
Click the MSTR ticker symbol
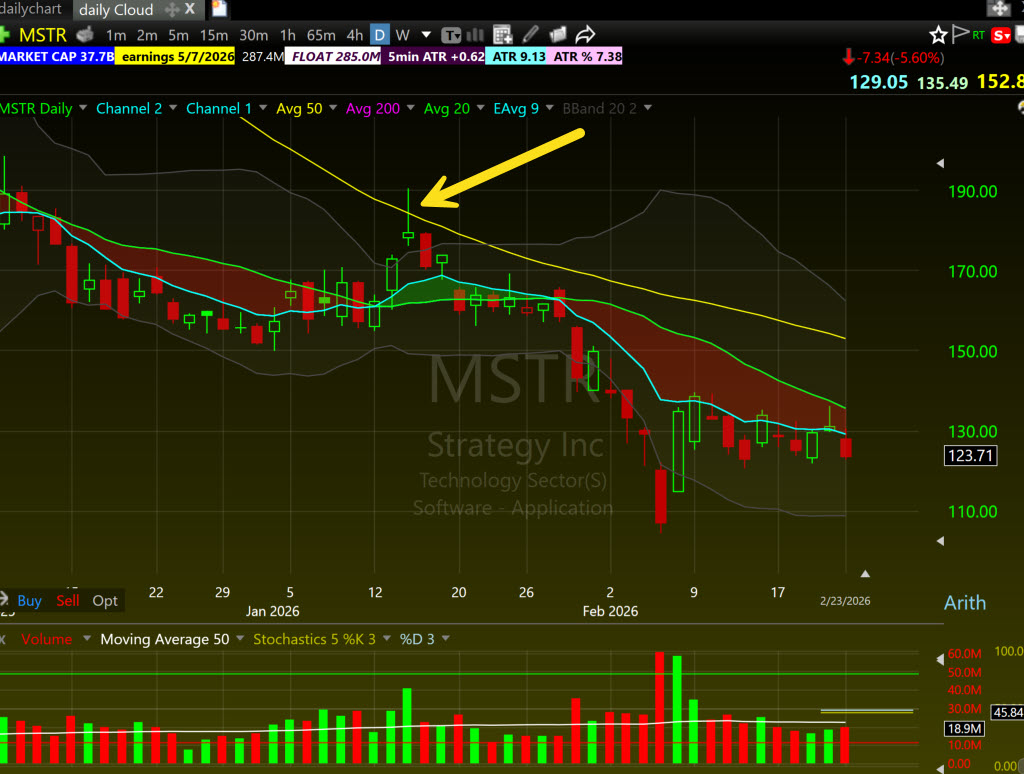click(x=42, y=35)
